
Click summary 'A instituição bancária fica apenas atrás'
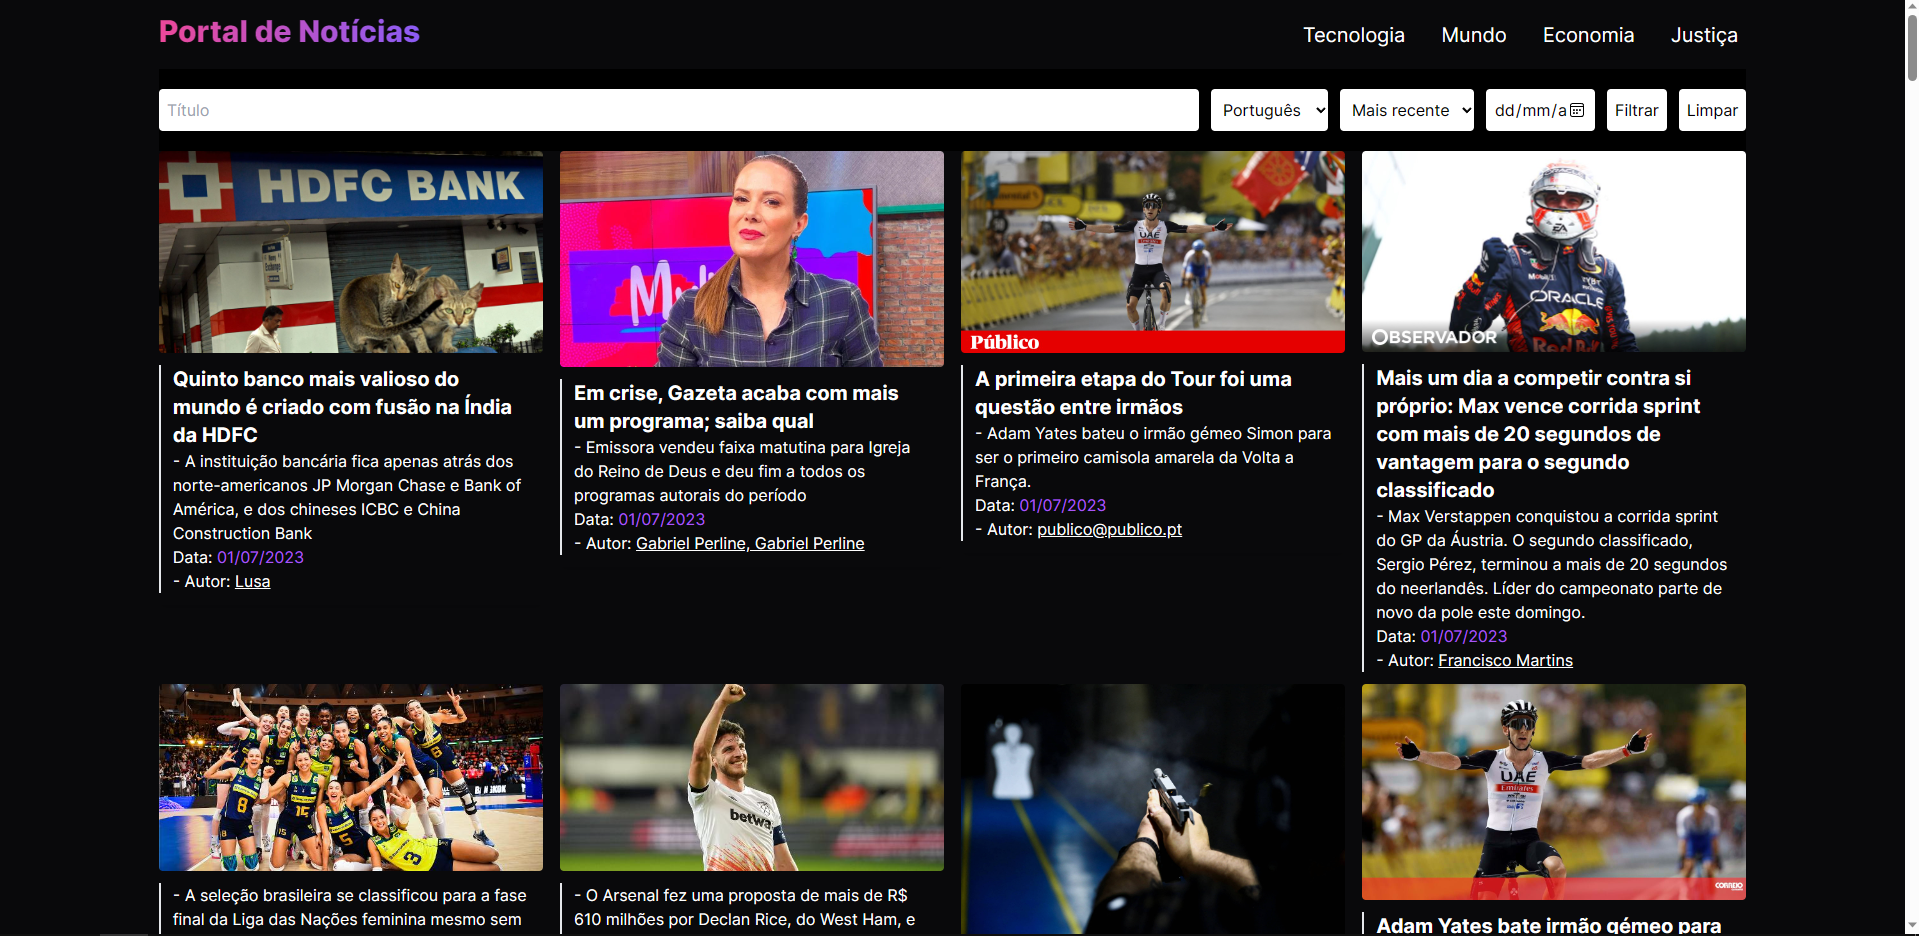[347, 497]
